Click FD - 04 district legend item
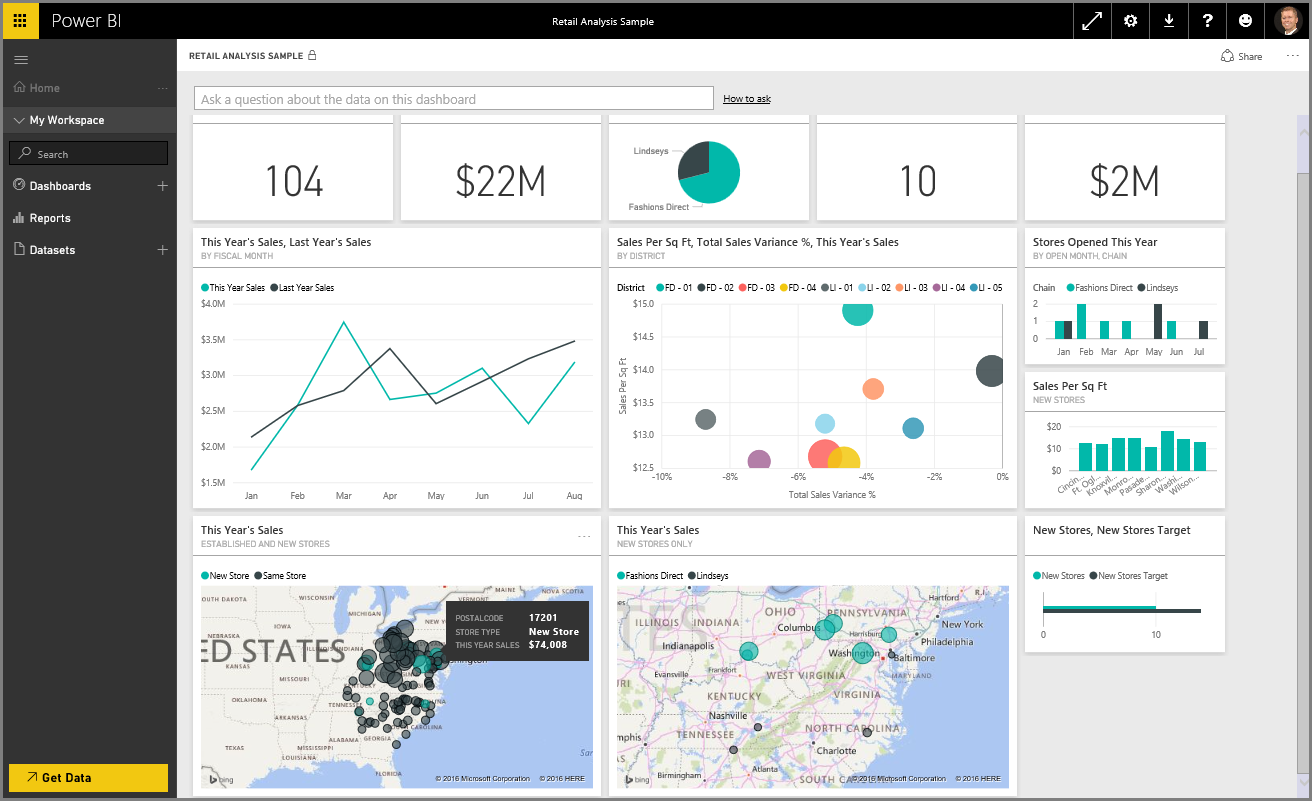 coord(799,288)
